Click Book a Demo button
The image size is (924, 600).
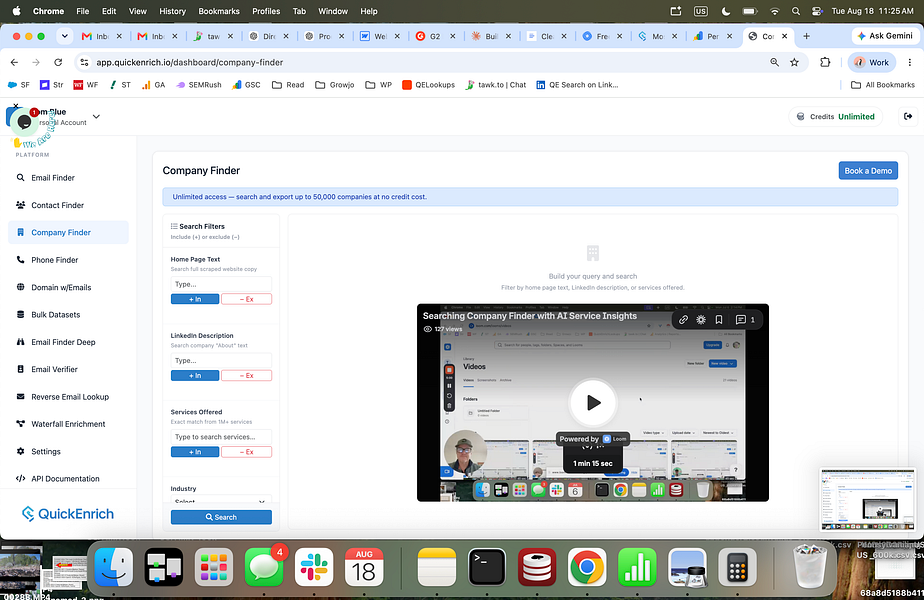click(x=868, y=170)
